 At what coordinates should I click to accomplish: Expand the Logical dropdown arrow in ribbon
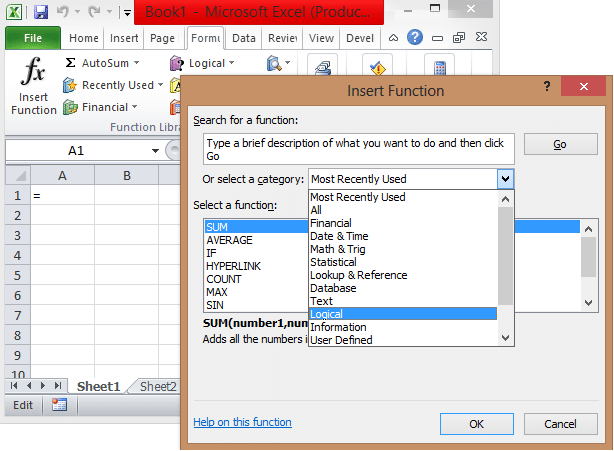pyautogui.click(x=231, y=62)
